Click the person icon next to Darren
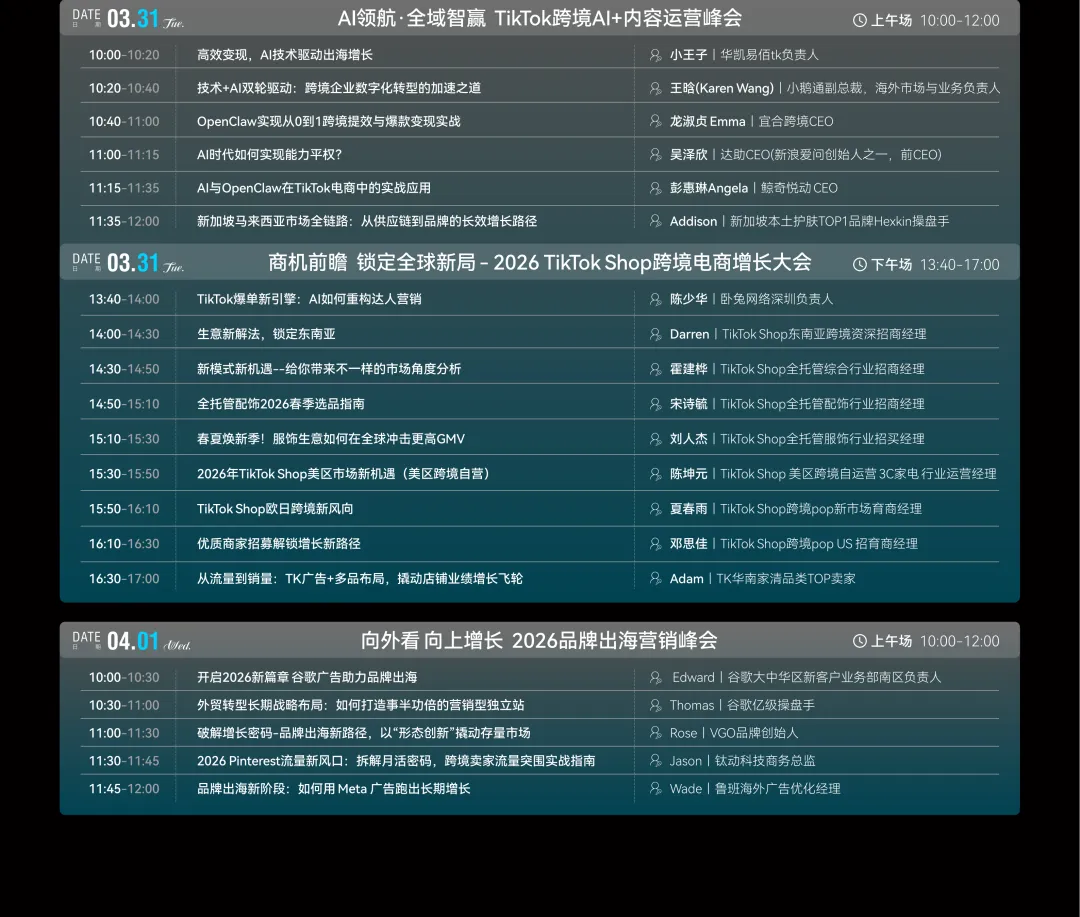This screenshot has width=1080, height=917. [656, 334]
